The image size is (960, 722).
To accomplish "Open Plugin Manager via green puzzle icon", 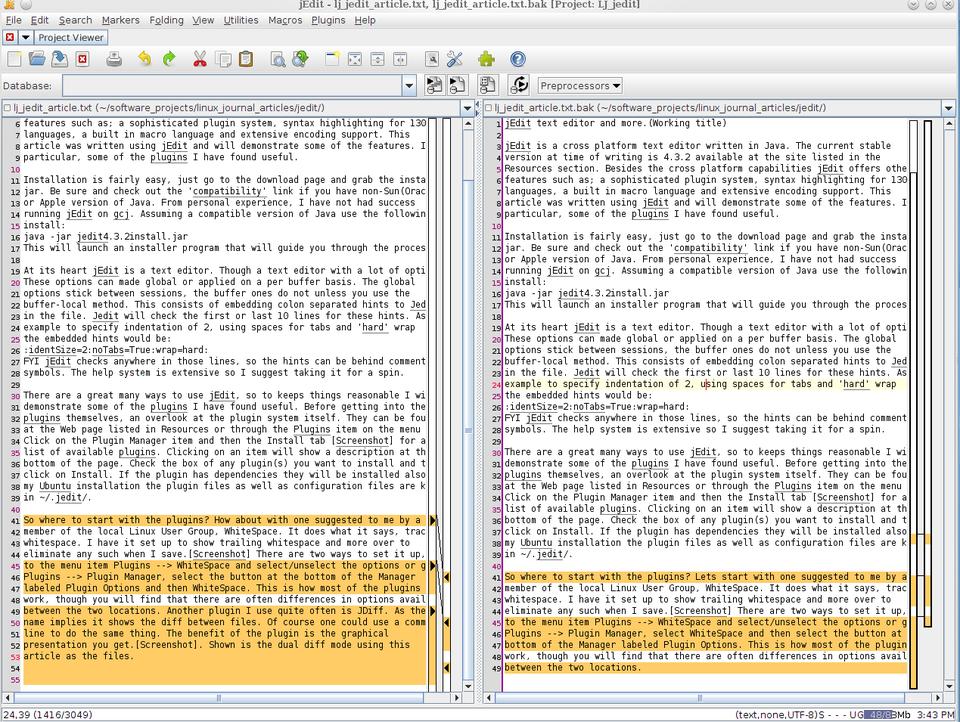I will click(486, 60).
